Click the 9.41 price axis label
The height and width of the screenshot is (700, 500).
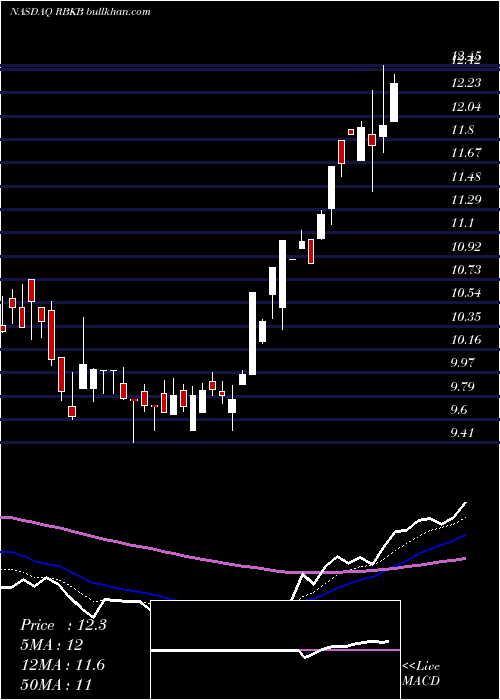point(464,433)
